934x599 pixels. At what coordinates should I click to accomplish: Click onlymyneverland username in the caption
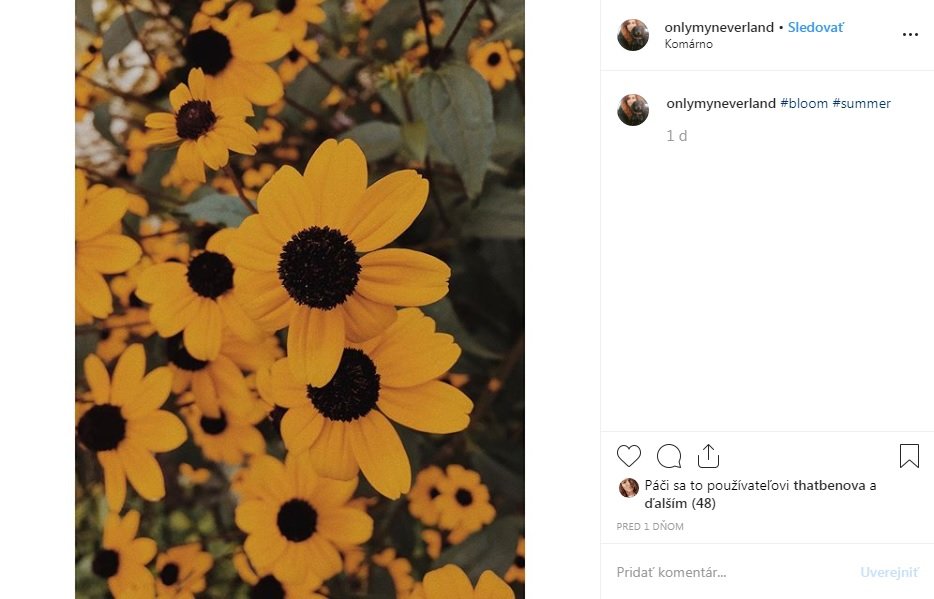click(x=721, y=103)
